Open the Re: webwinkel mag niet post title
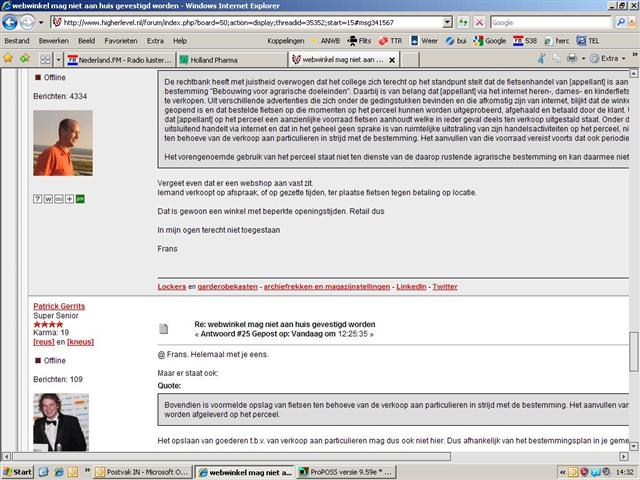 [x=285, y=324]
